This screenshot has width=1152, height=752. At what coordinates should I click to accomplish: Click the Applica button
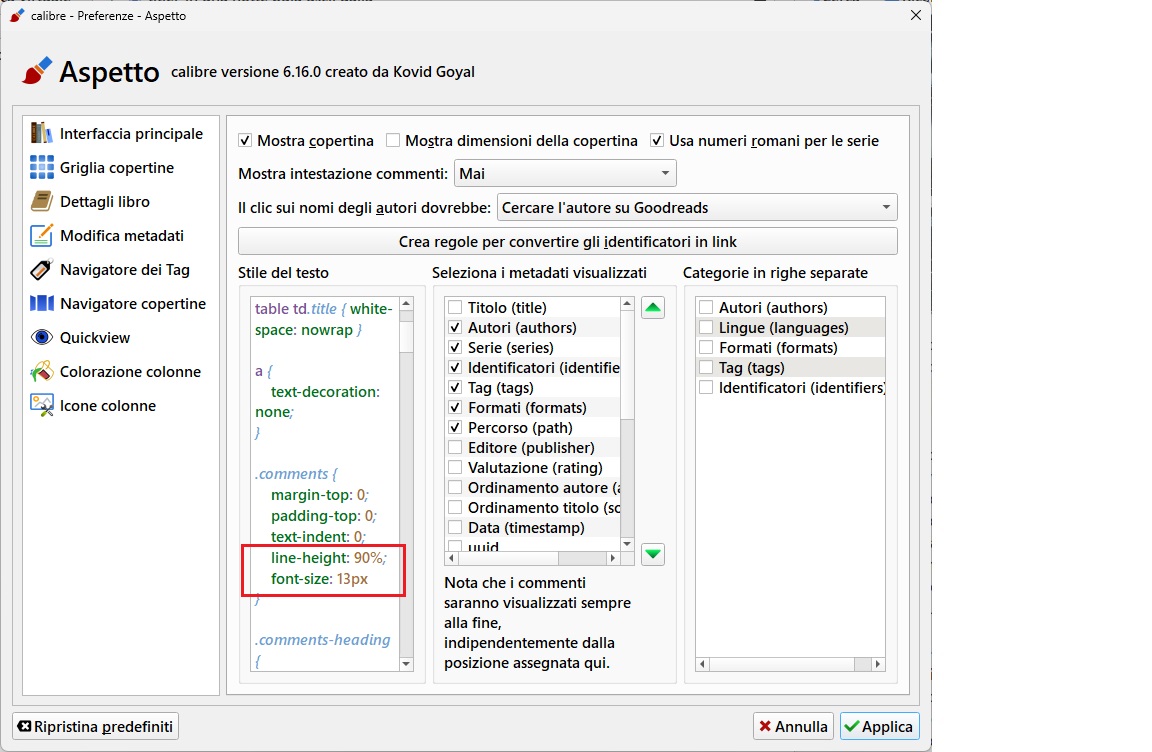(879, 726)
